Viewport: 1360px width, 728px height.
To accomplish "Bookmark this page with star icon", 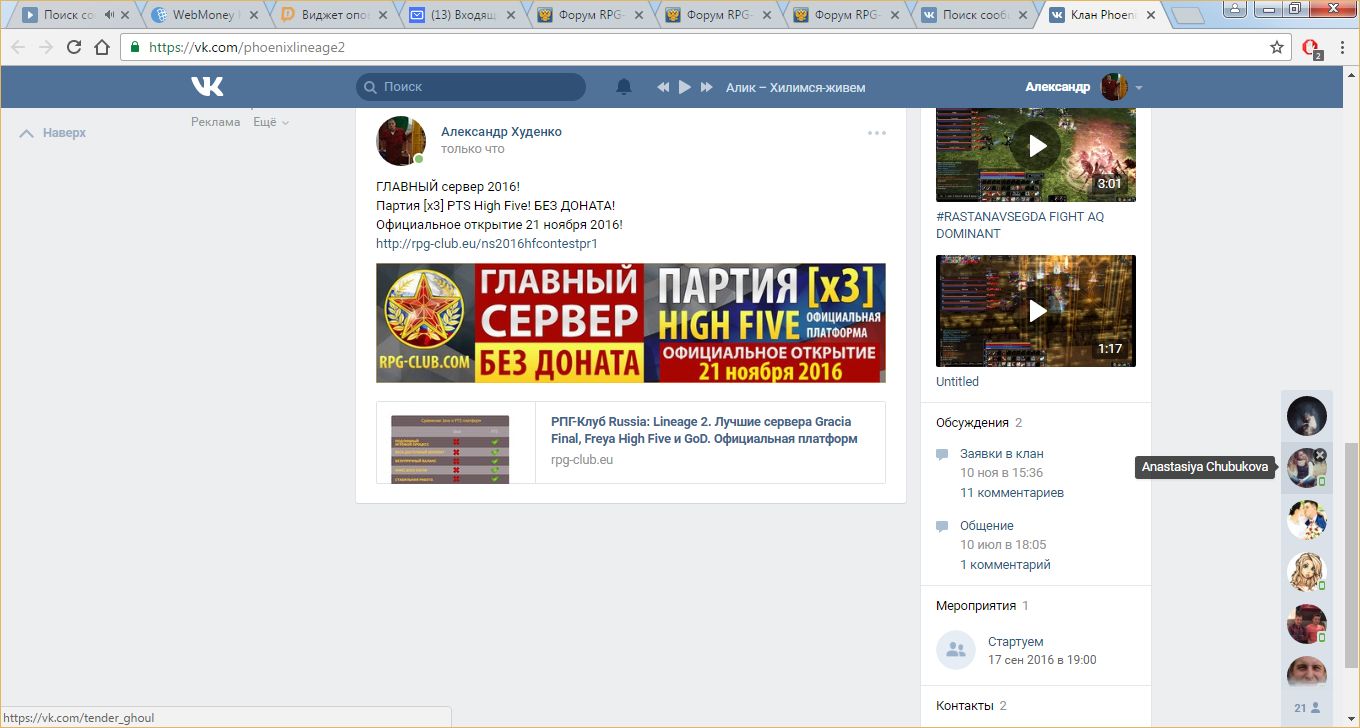I will coord(1277,47).
